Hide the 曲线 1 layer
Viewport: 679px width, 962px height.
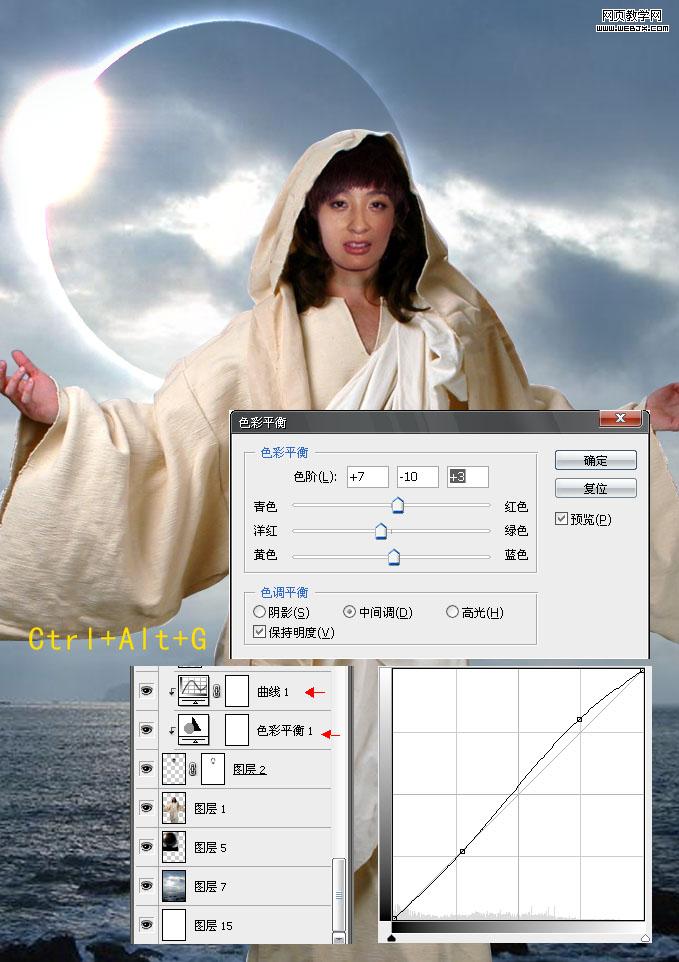coord(146,691)
